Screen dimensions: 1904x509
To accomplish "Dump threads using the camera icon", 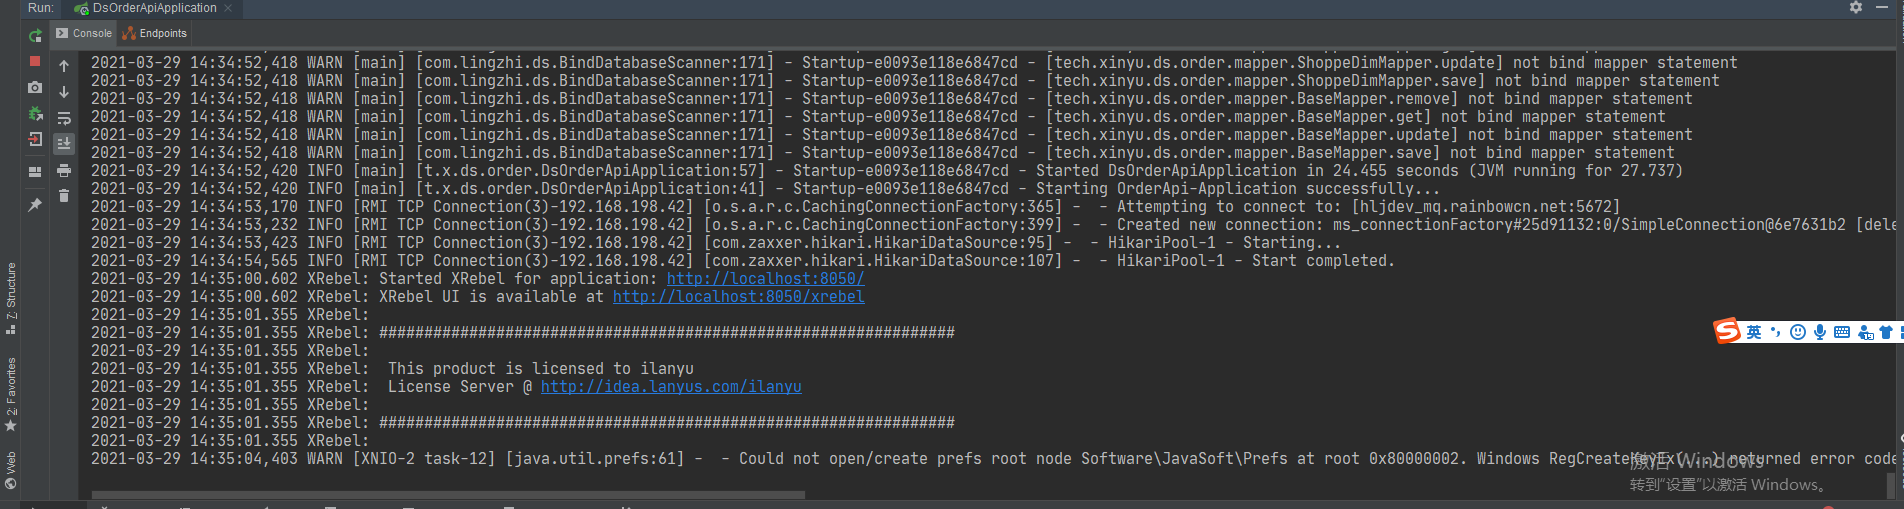I will click(x=35, y=88).
